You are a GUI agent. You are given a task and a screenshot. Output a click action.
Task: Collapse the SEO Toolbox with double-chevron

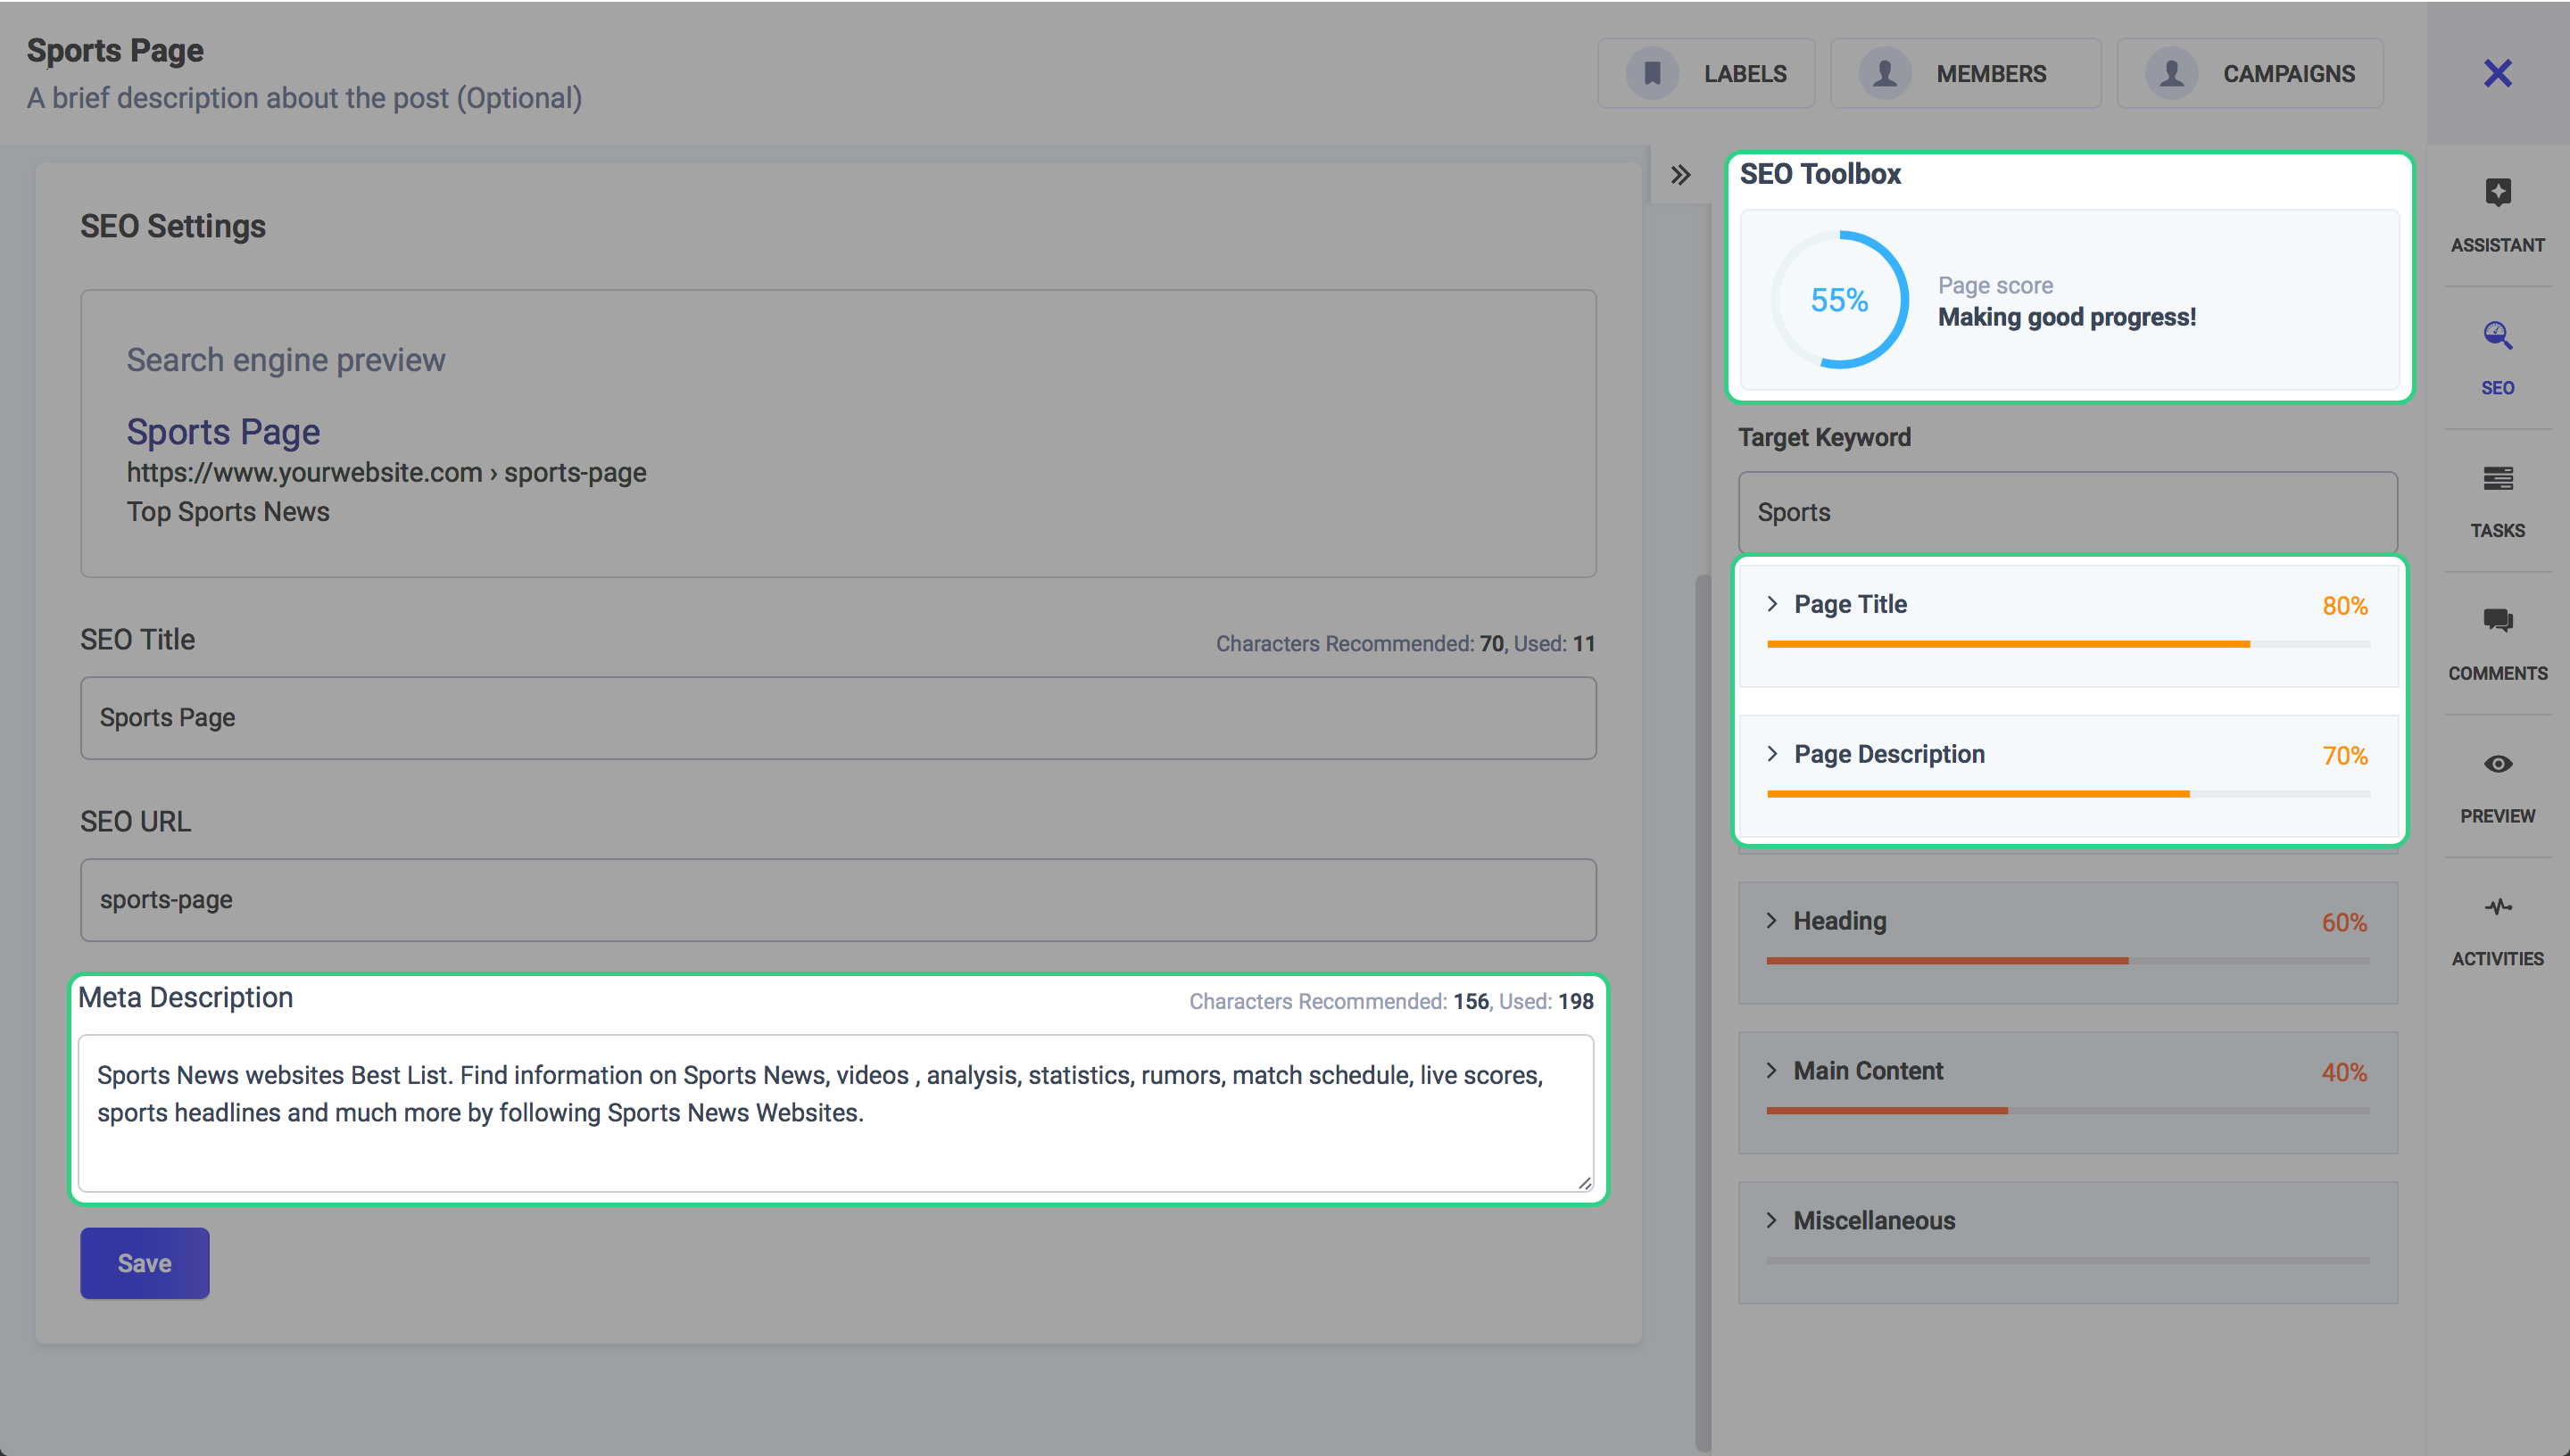(x=1680, y=175)
